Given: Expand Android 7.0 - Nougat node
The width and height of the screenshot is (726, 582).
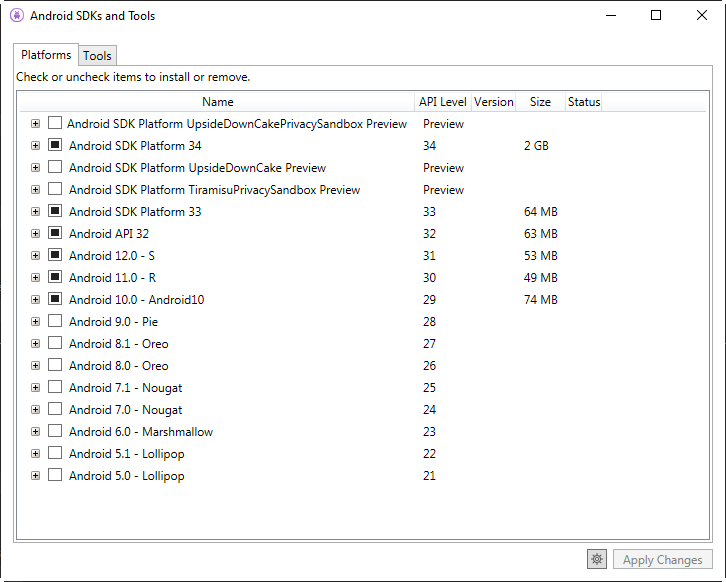Looking at the screenshot, I should coord(35,409).
